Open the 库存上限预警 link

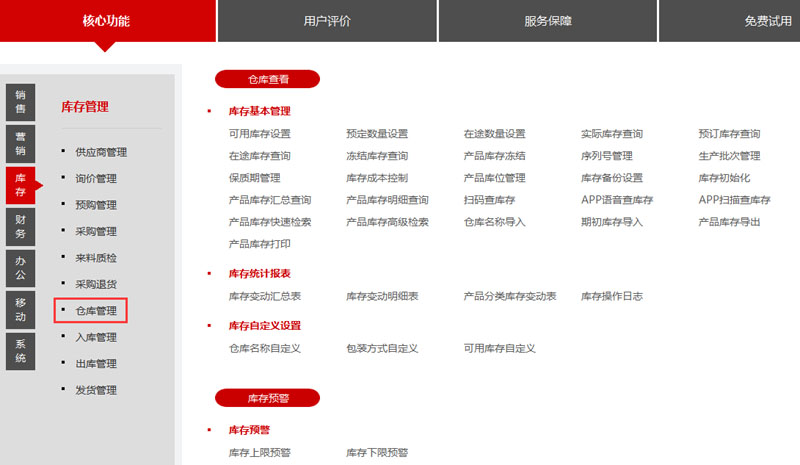tap(259, 452)
